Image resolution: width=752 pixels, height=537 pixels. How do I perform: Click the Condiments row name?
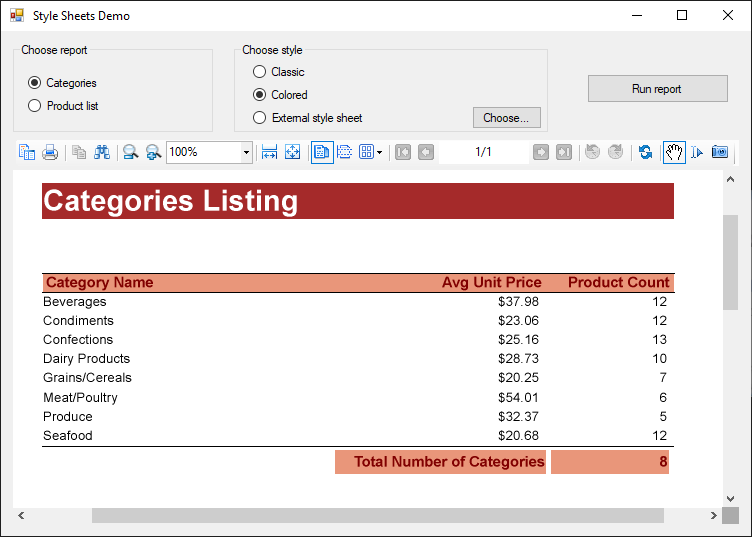click(x=78, y=321)
